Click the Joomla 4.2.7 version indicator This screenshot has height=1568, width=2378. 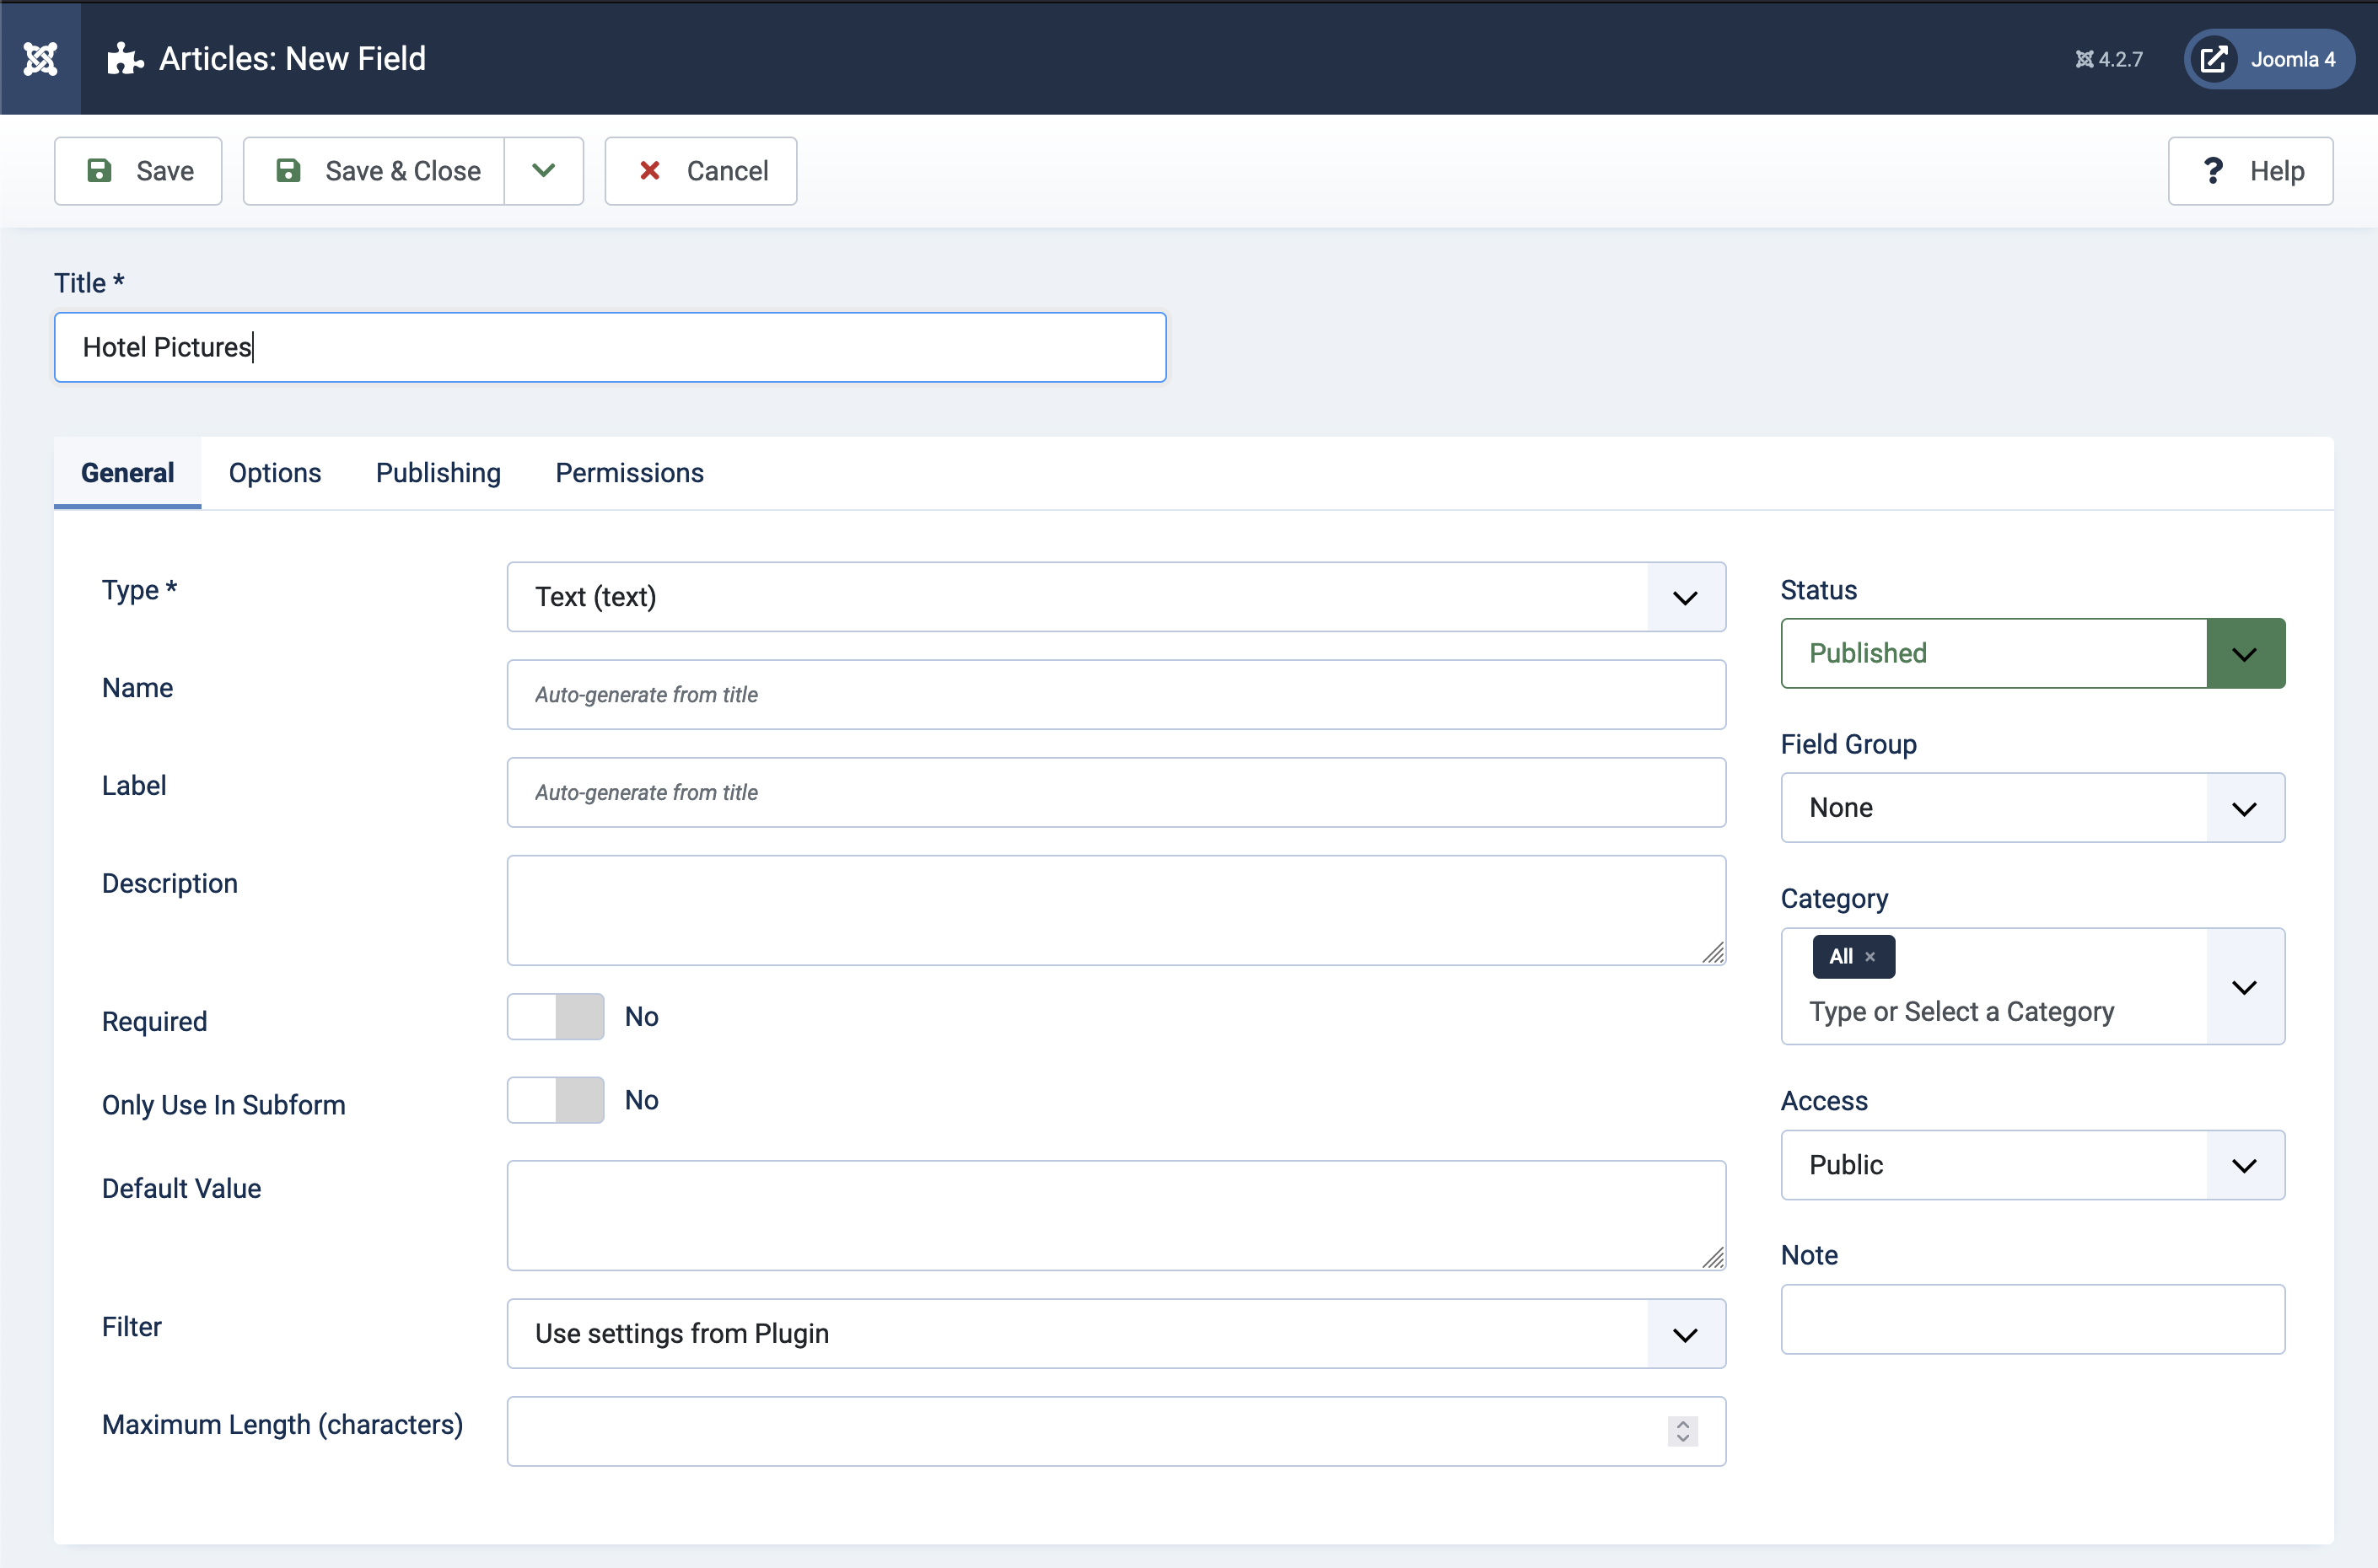tap(2108, 59)
